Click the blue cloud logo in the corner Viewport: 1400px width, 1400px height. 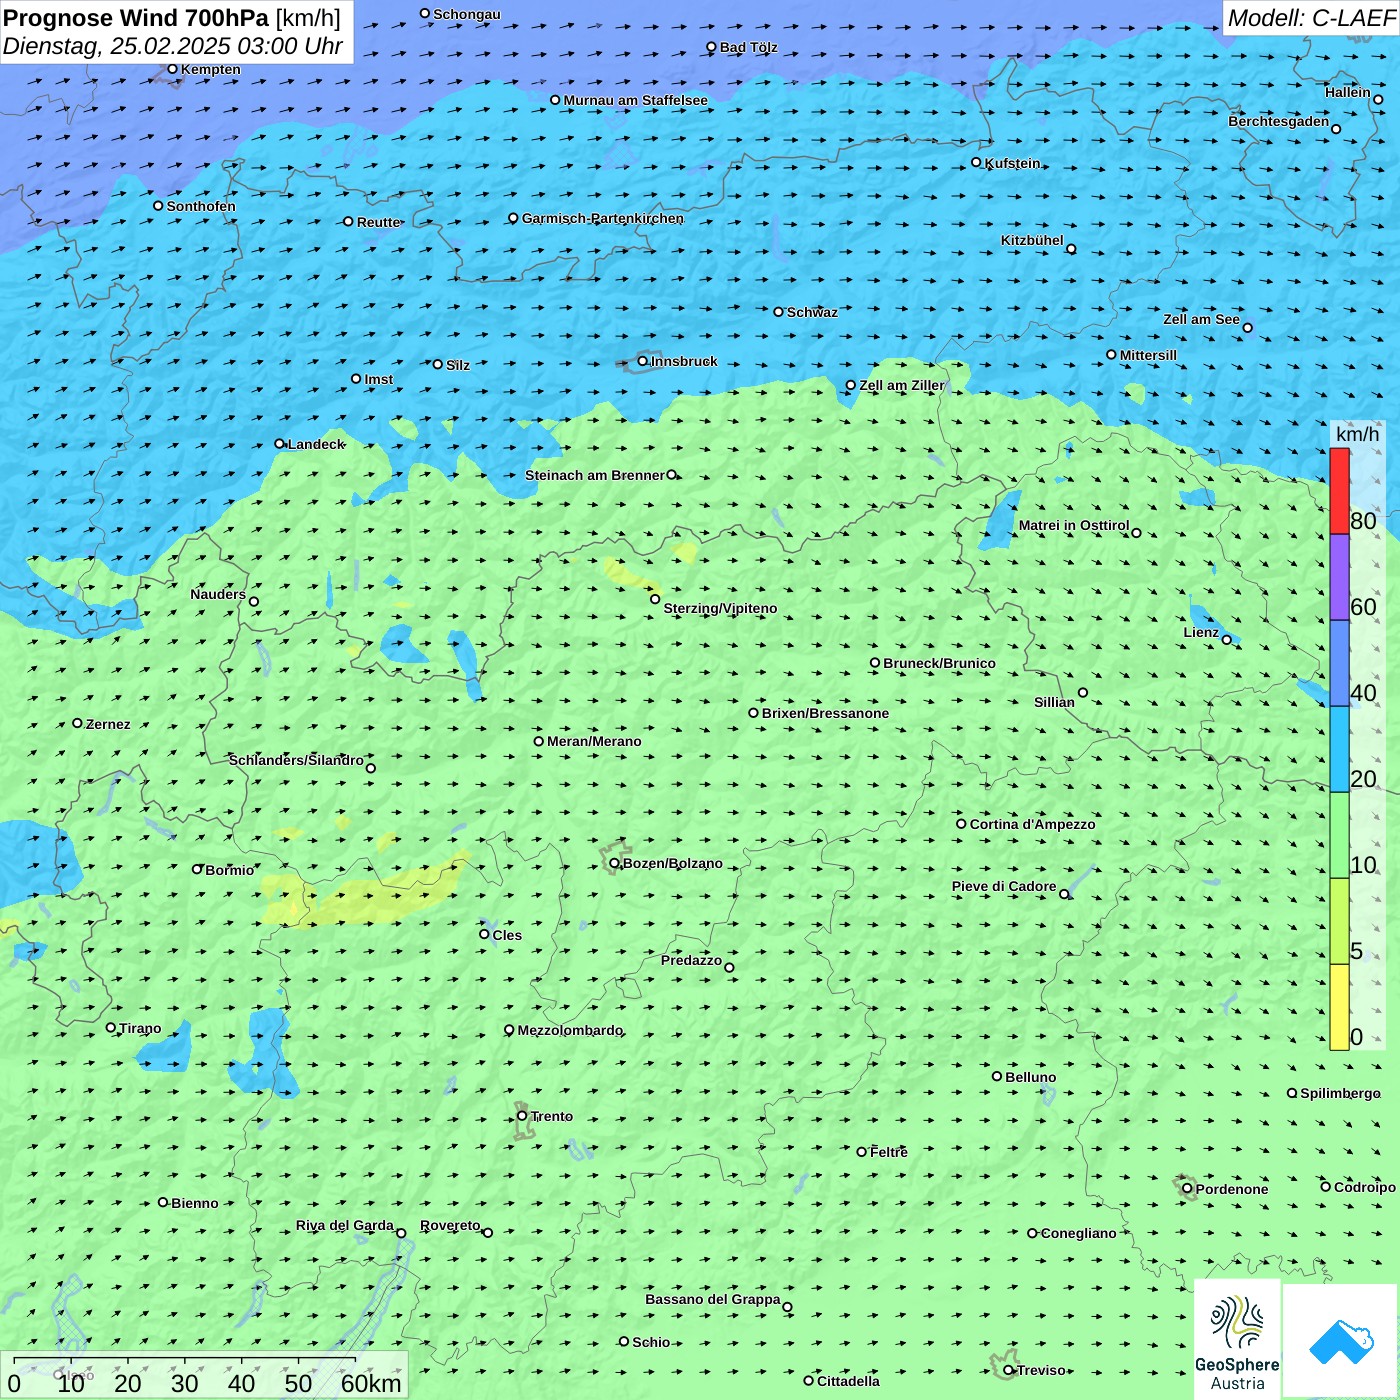pyautogui.click(x=1340, y=1341)
